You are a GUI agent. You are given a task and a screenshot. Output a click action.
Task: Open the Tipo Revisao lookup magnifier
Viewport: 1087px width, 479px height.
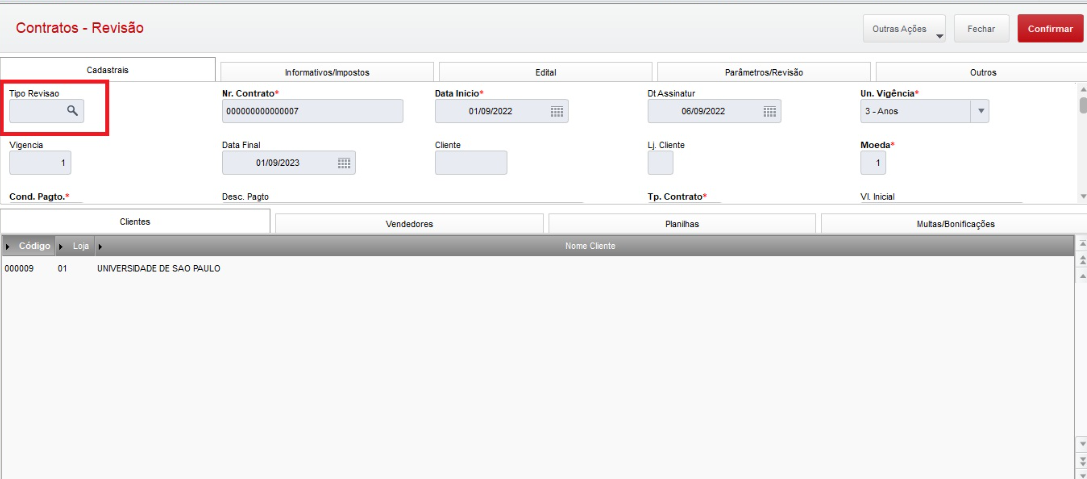(72, 111)
